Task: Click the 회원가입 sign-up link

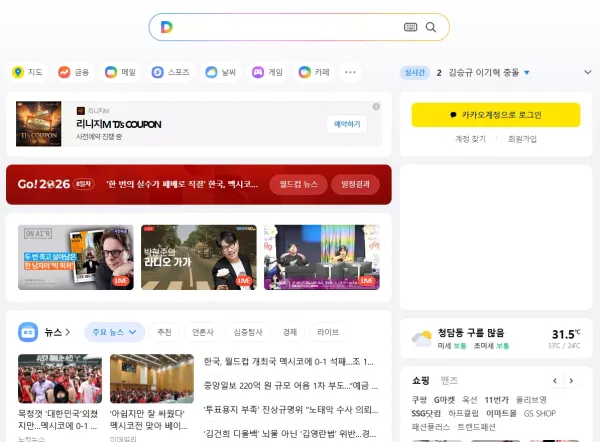Action: click(522, 139)
